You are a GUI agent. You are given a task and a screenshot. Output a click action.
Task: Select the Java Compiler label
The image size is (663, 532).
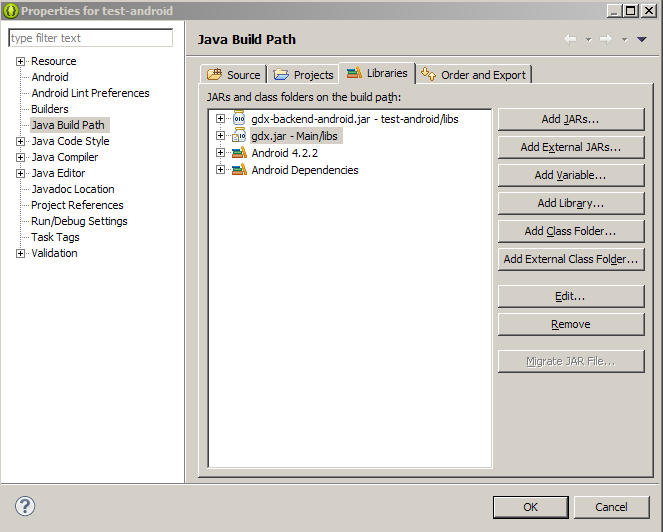point(65,157)
